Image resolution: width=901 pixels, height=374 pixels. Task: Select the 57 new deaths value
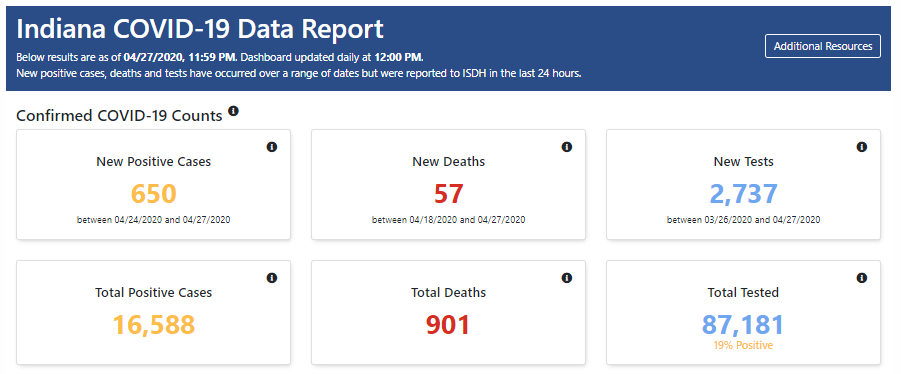pos(448,194)
